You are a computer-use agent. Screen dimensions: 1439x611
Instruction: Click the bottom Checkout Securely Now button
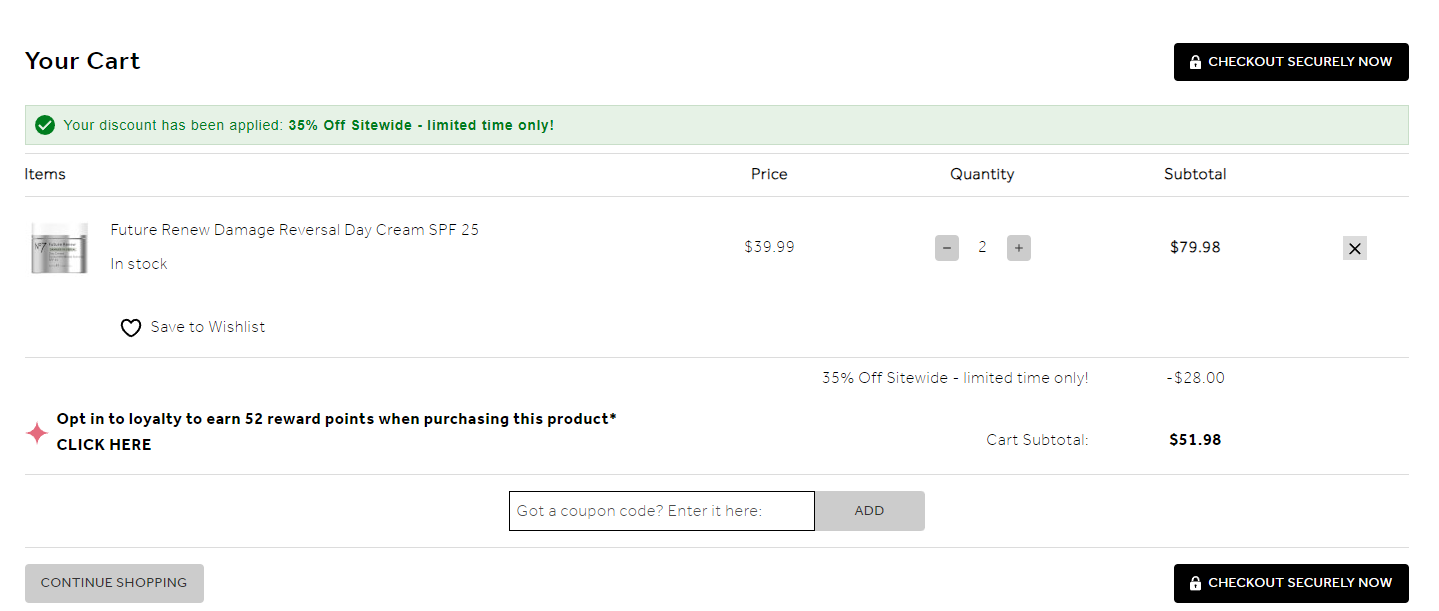pyautogui.click(x=1291, y=583)
